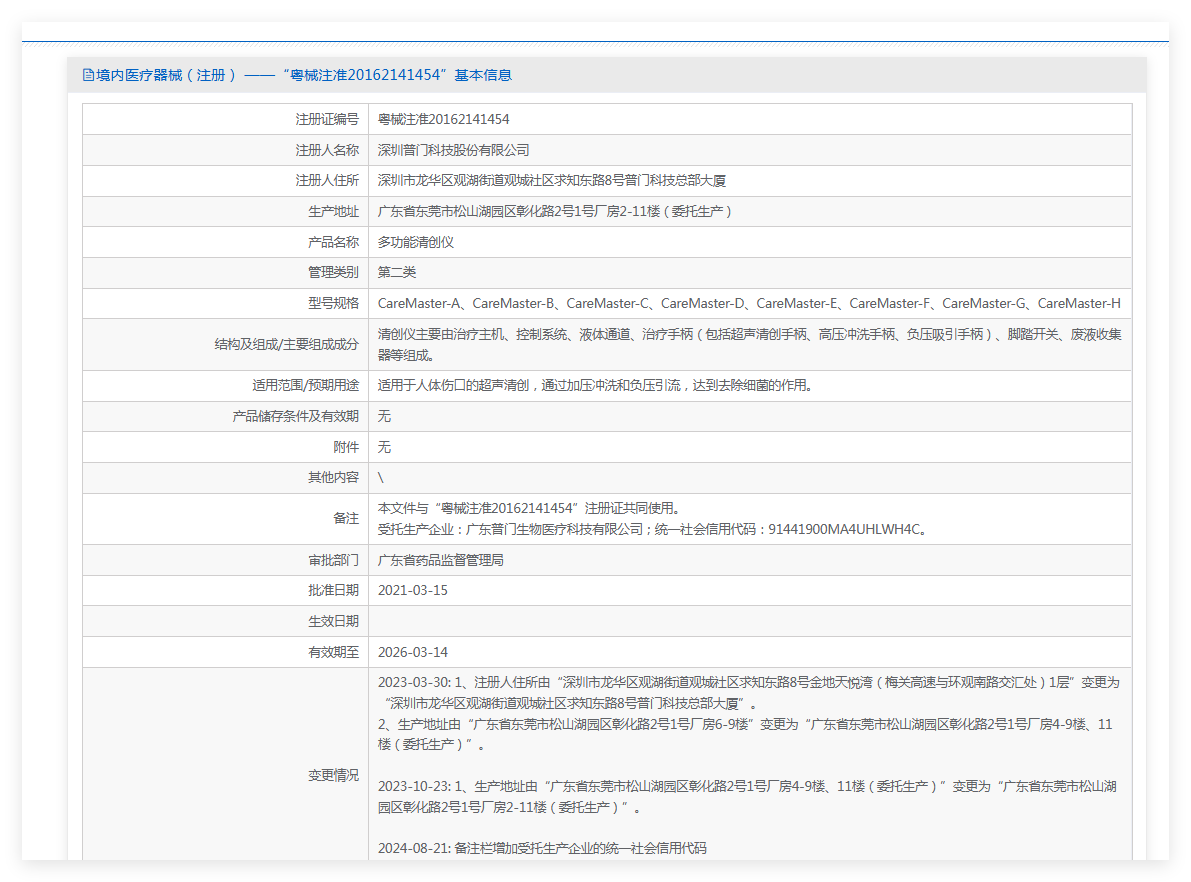Select approving department 广东省药品监督管理局
Image resolution: width=1191 pixels, height=882 pixels.
point(441,560)
